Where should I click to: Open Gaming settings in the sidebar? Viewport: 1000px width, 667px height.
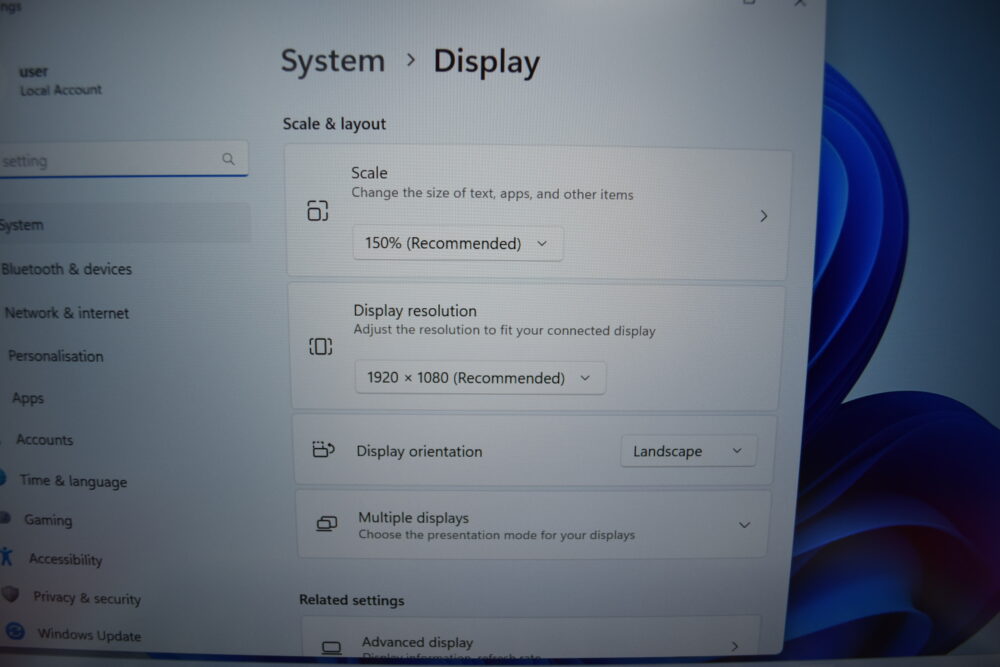[48, 520]
